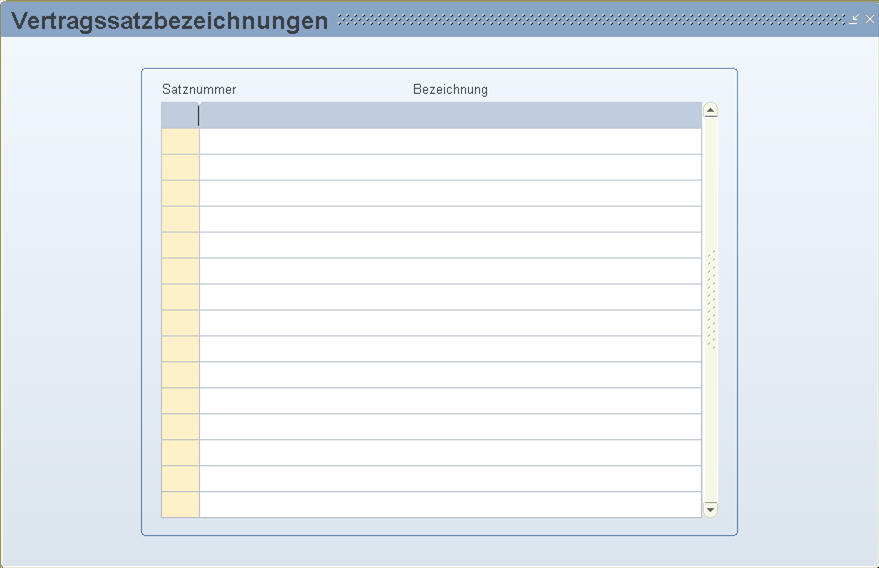Viewport: 879px width, 568px height.
Task: Click the dotted drag area of the title bar
Action: tap(590, 19)
